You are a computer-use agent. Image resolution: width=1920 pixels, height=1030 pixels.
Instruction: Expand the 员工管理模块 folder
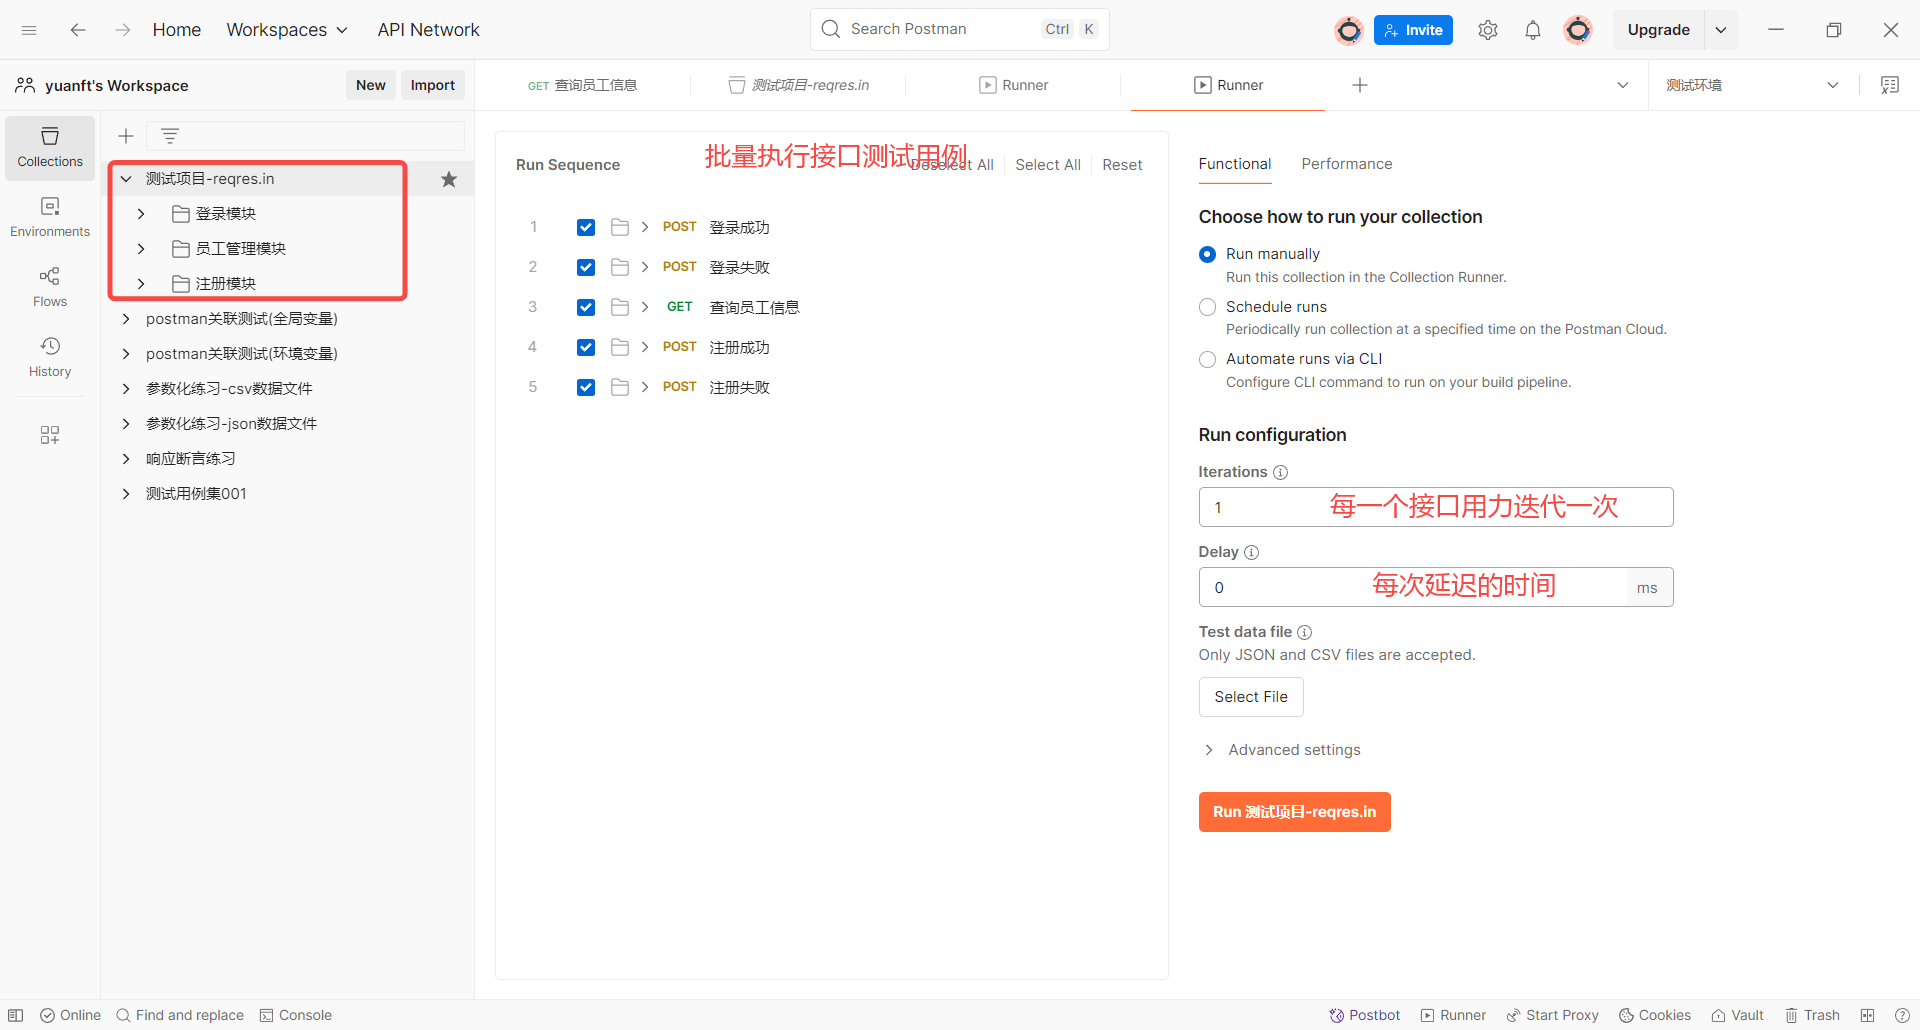click(141, 249)
